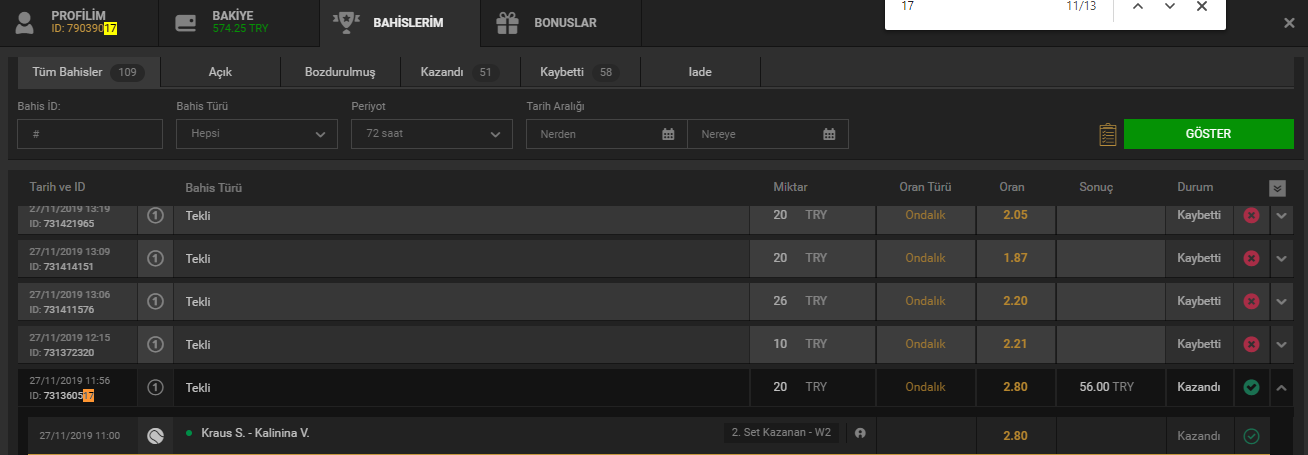Click the clipboard icon beside Göster

click(1107, 134)
